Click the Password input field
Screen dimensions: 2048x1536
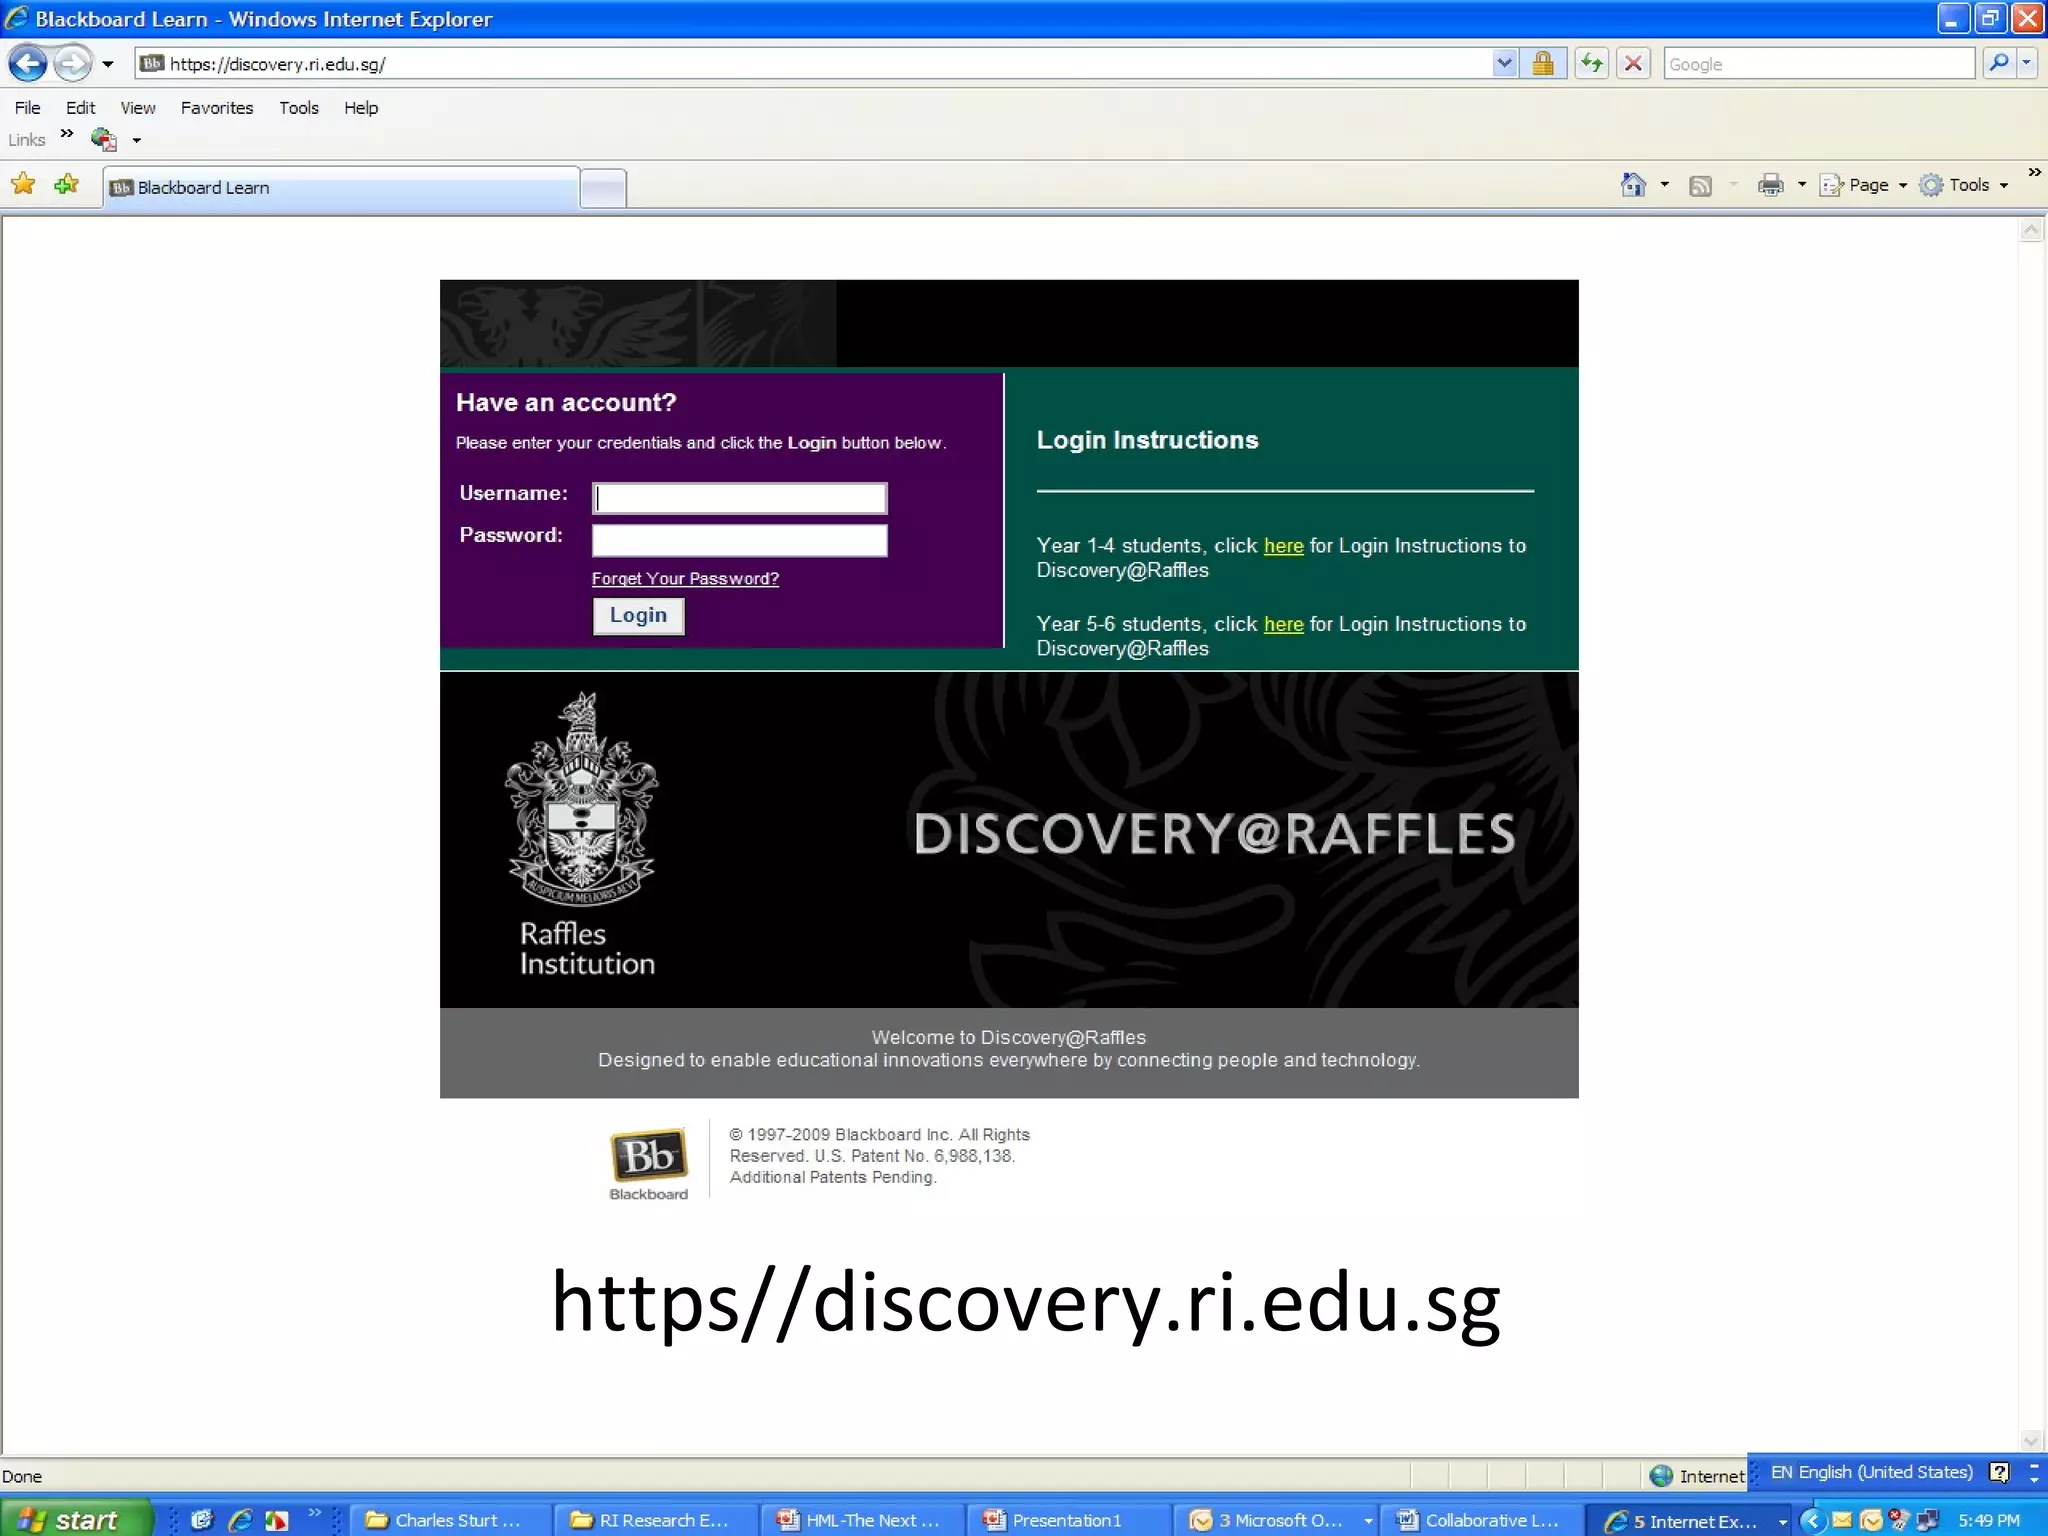(739, 540)
